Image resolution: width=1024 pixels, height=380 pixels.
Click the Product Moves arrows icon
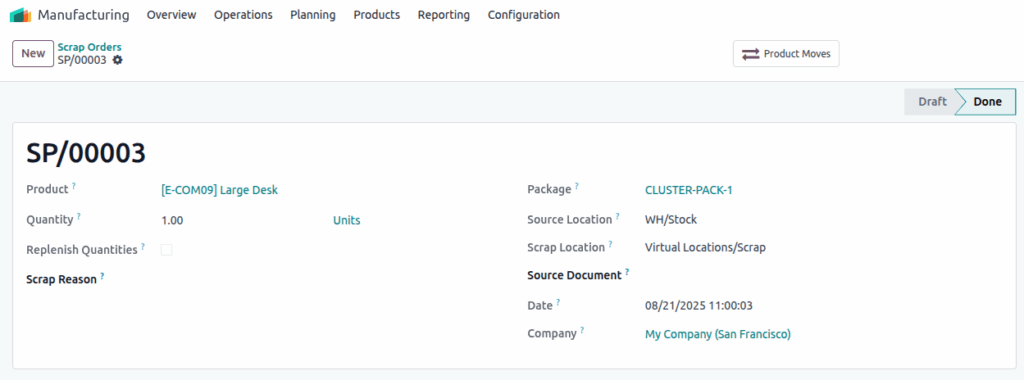tap(751, 54)
